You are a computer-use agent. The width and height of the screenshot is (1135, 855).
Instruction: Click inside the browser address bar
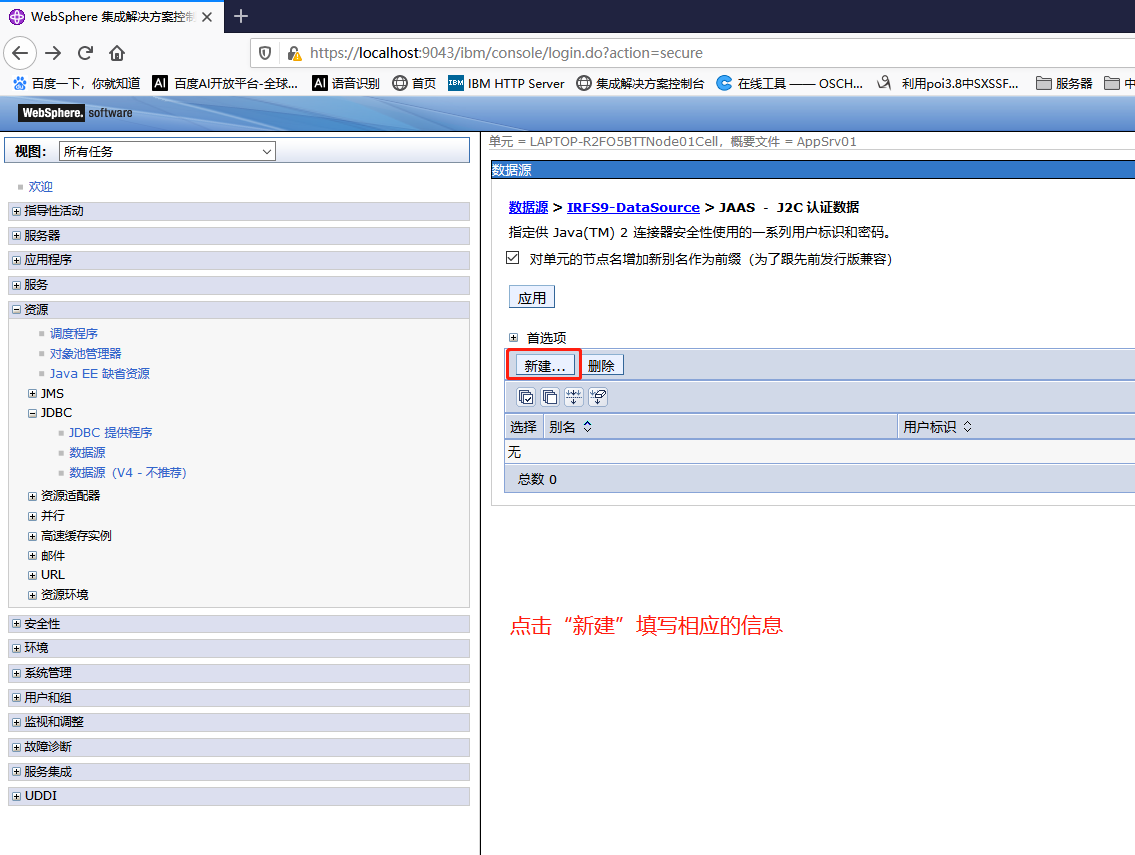pyautogui.click(x=500, y=53)
